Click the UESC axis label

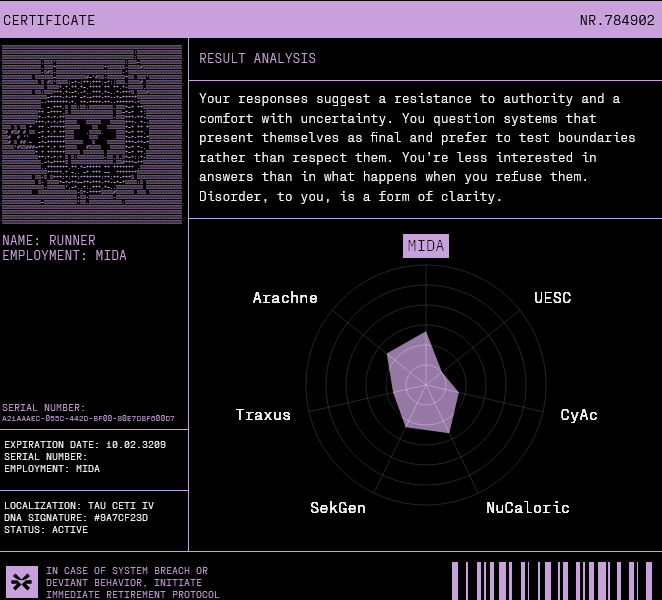tap(552, 298)
